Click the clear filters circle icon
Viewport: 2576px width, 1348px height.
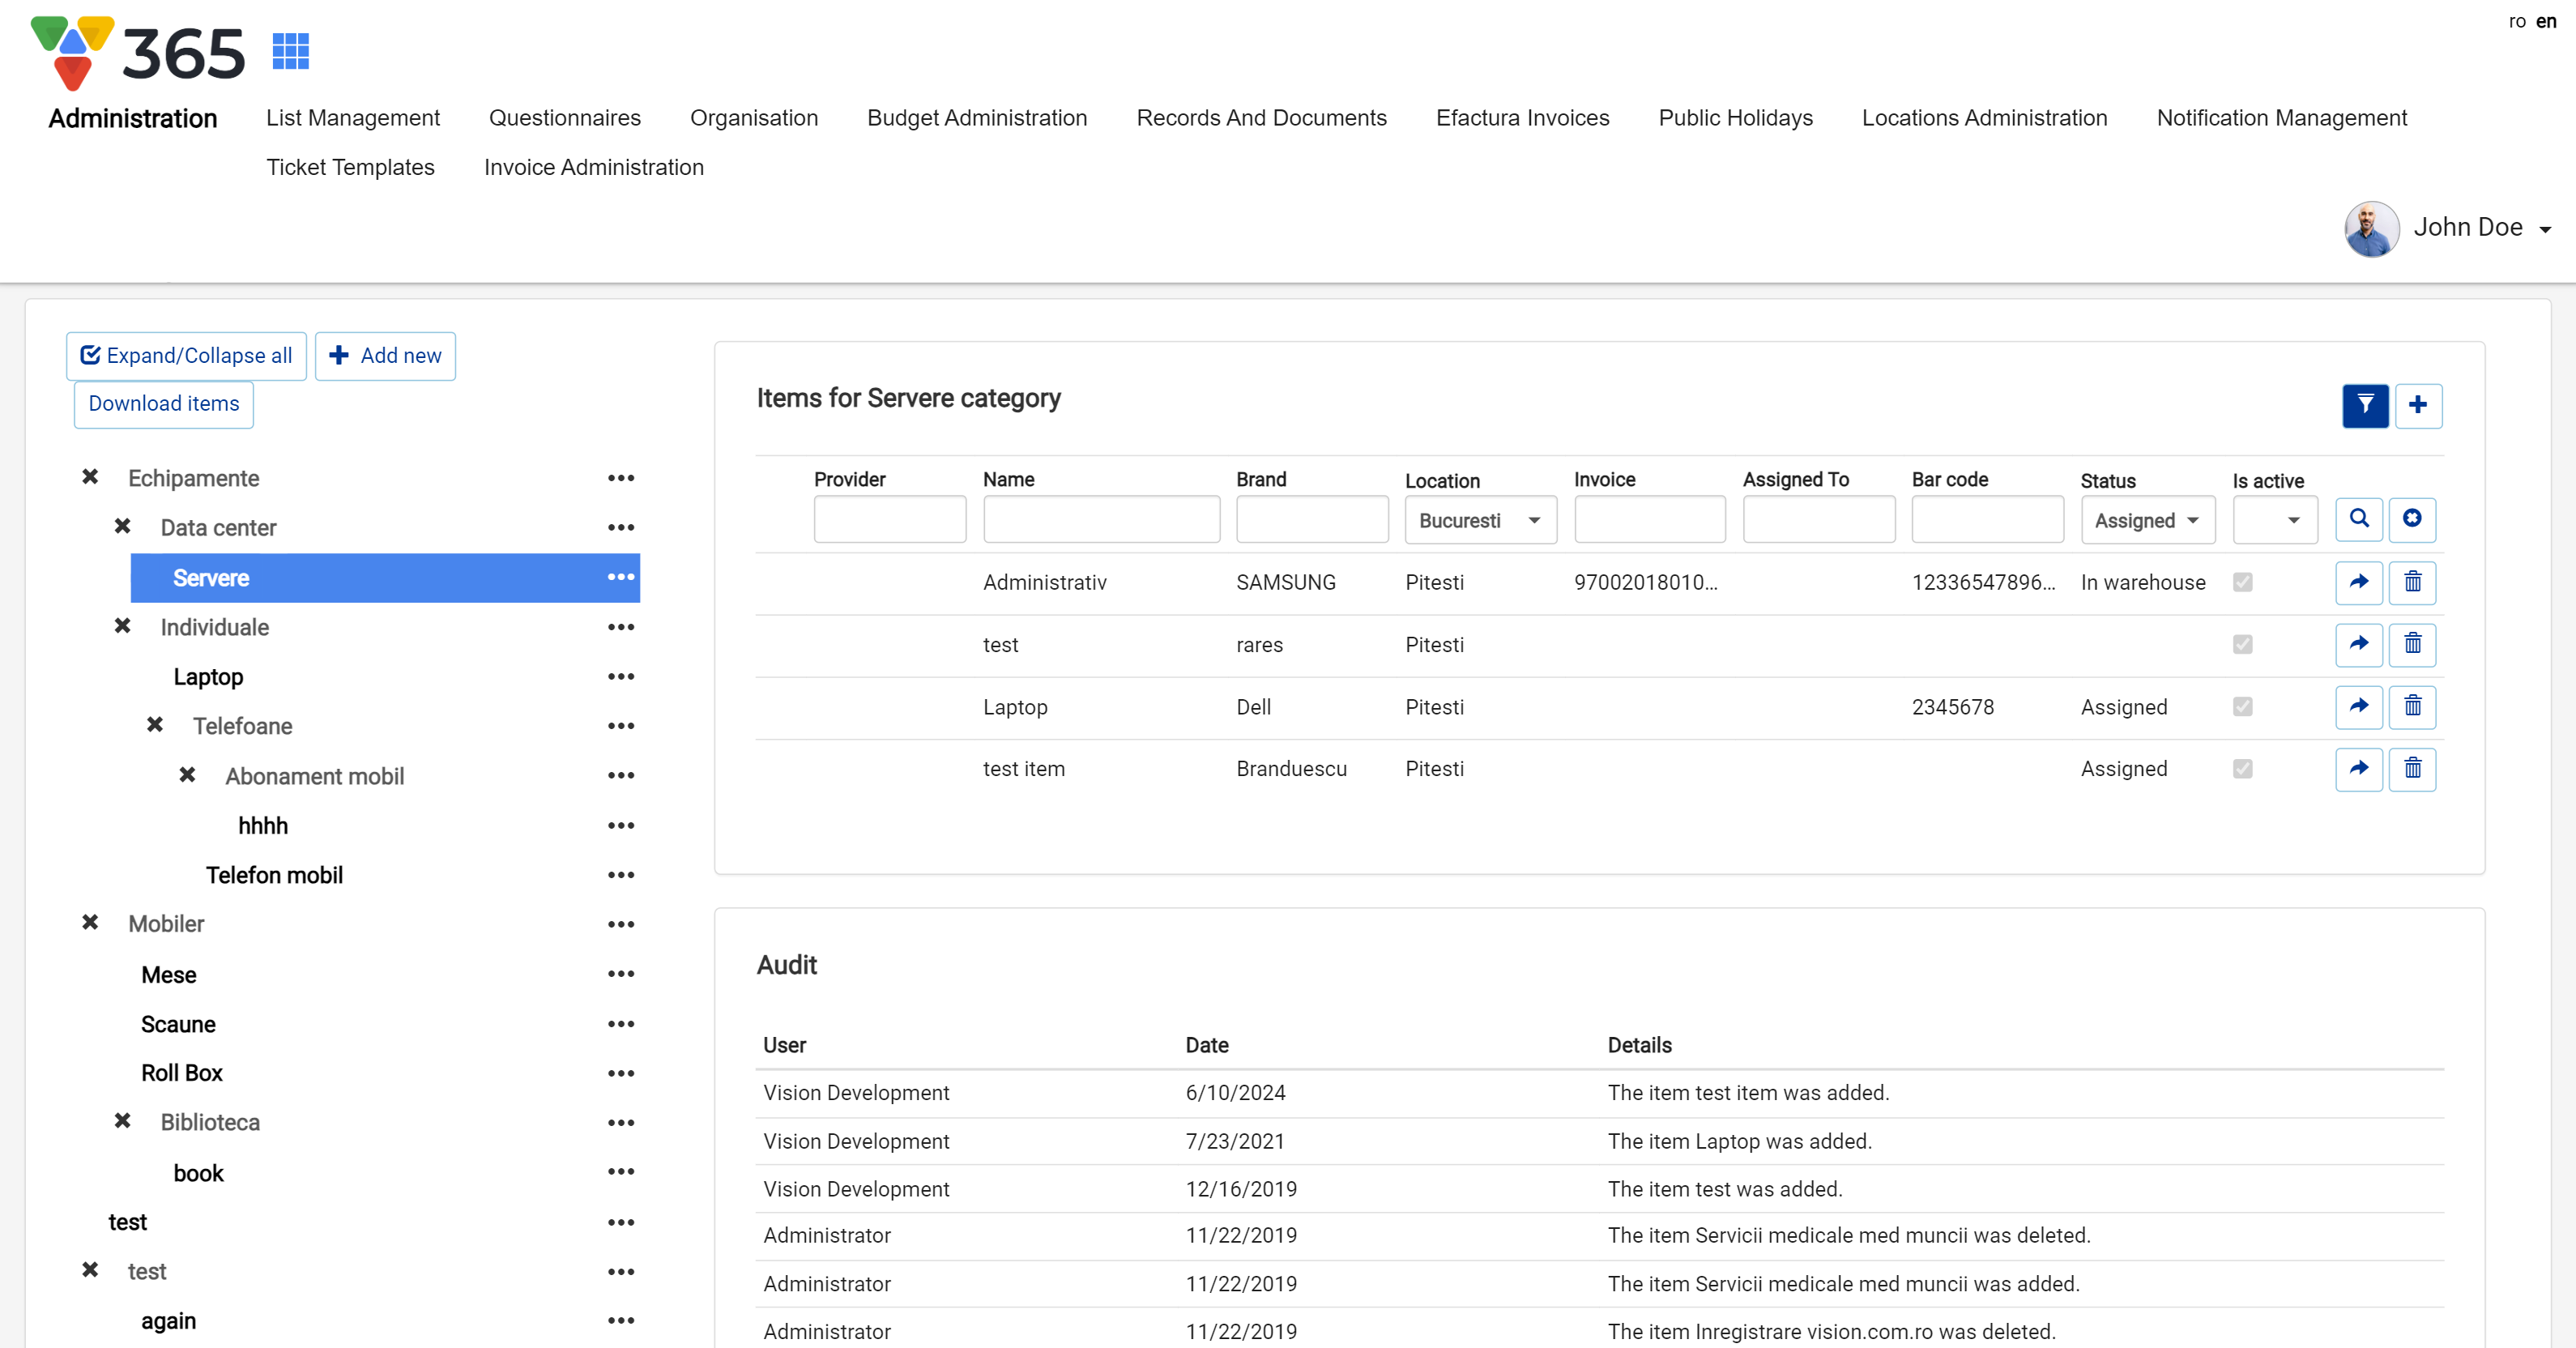click(2411, 519)
